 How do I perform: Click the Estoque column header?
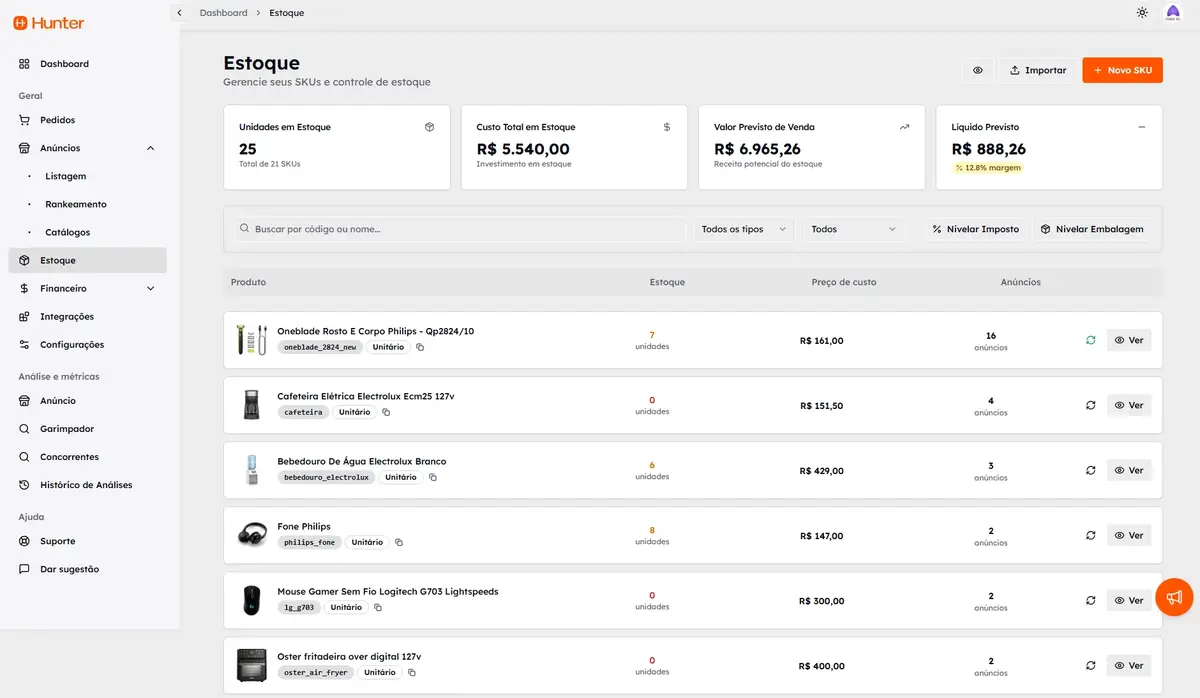click(x=667, y=282)
